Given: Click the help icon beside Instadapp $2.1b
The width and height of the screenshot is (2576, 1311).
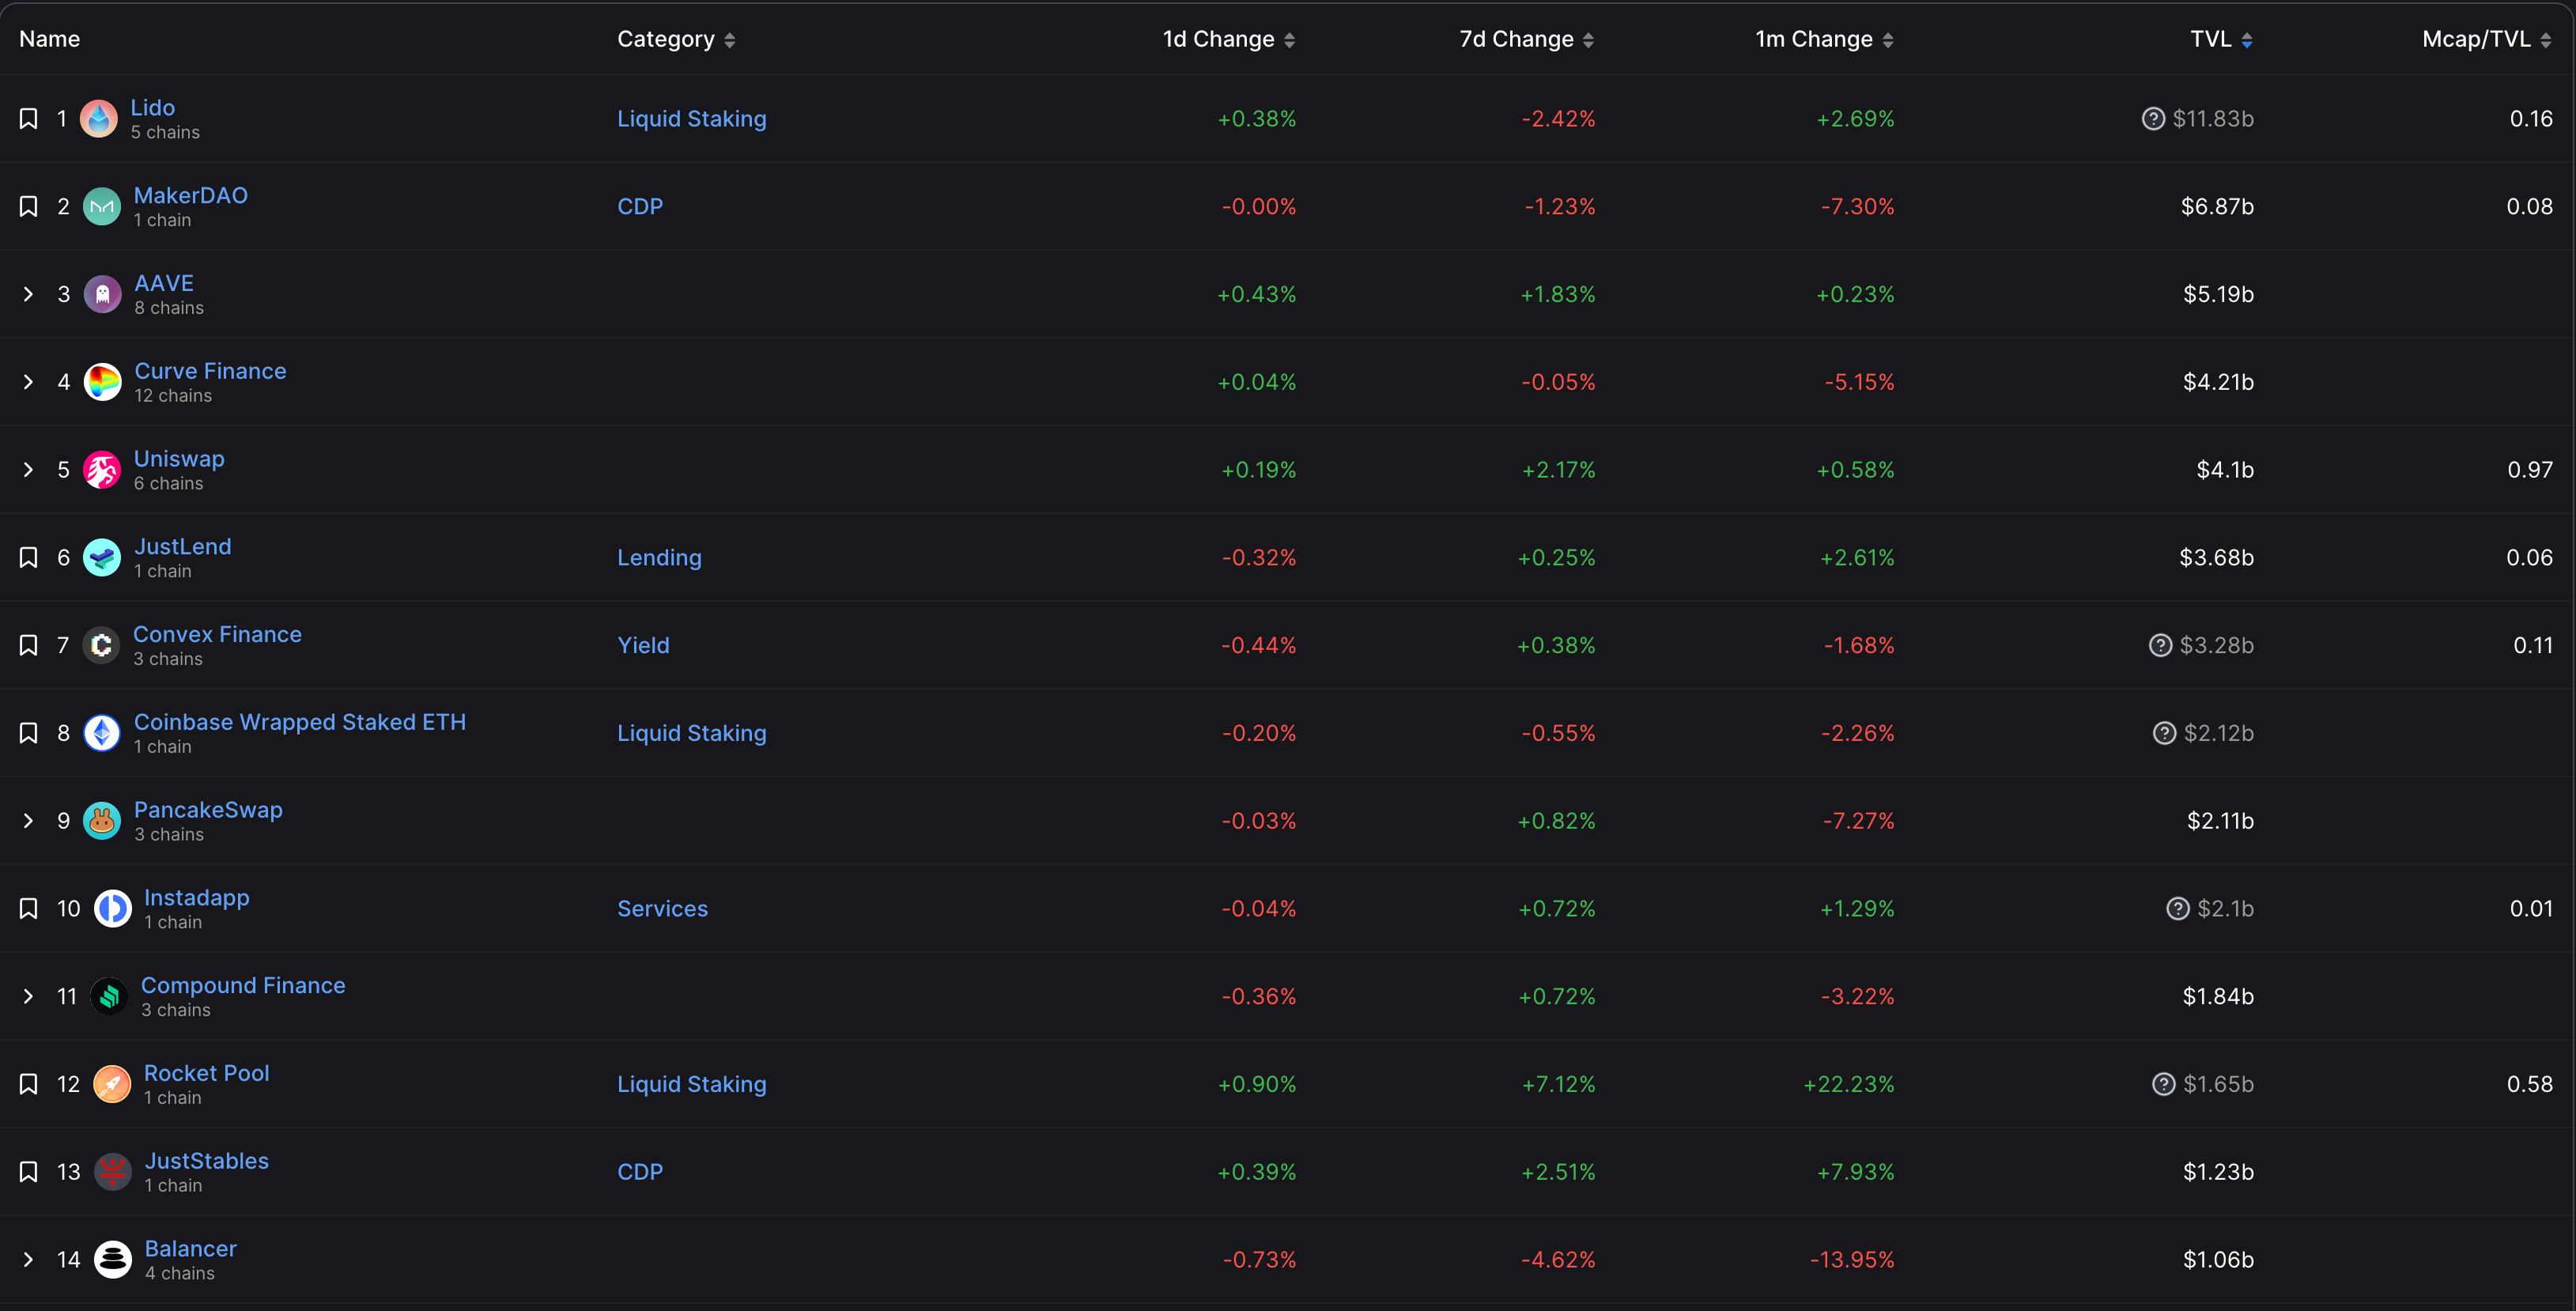Looking at the screenshot, I should 2177,909.
